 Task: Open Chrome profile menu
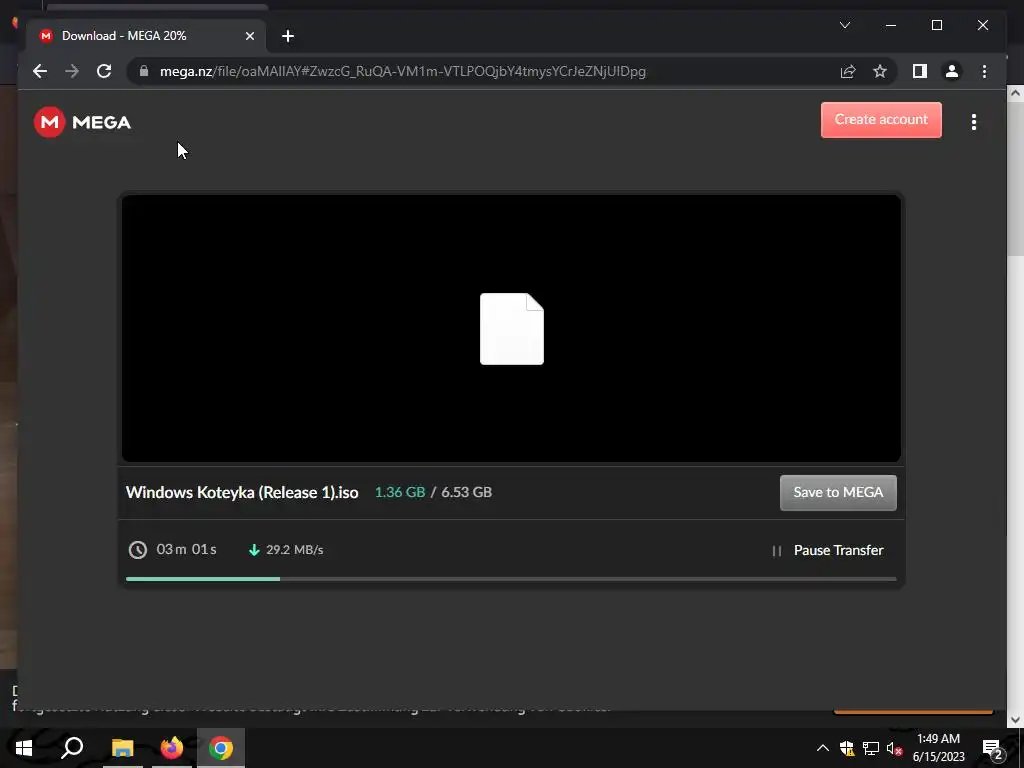pos(952,71)
